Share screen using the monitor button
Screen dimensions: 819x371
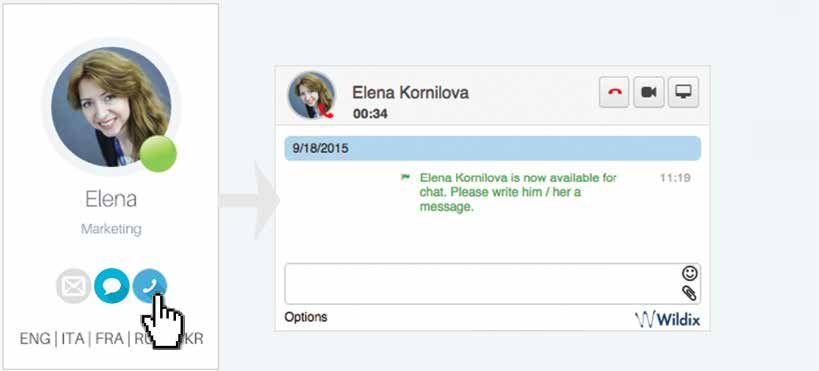click(x=683, y=92)
